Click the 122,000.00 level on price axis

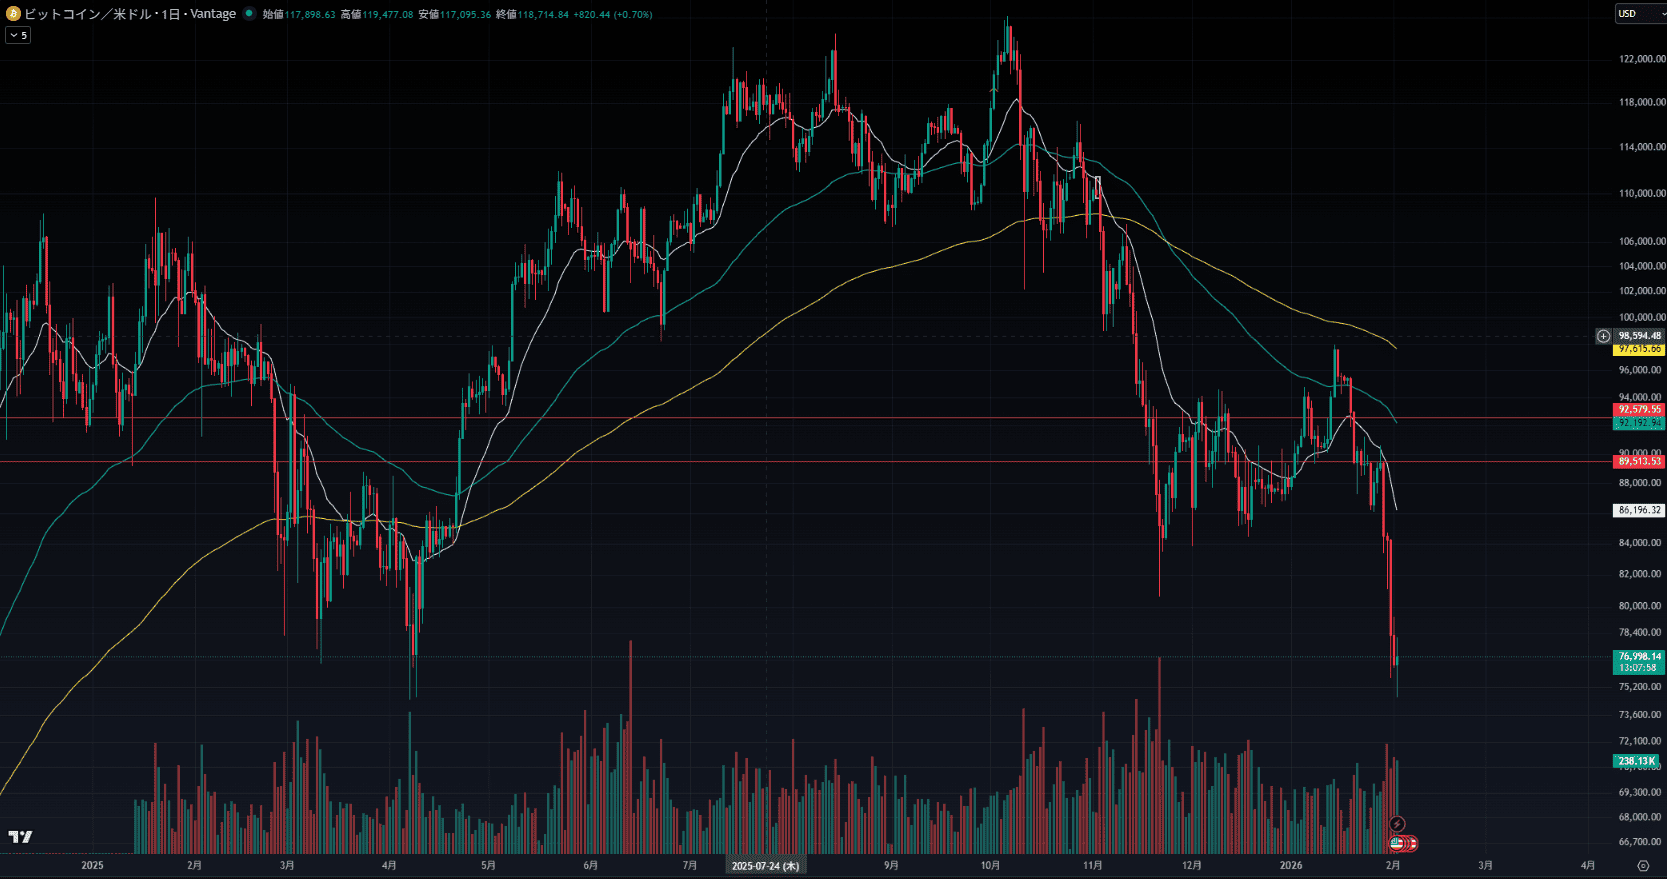[1641, 59]
